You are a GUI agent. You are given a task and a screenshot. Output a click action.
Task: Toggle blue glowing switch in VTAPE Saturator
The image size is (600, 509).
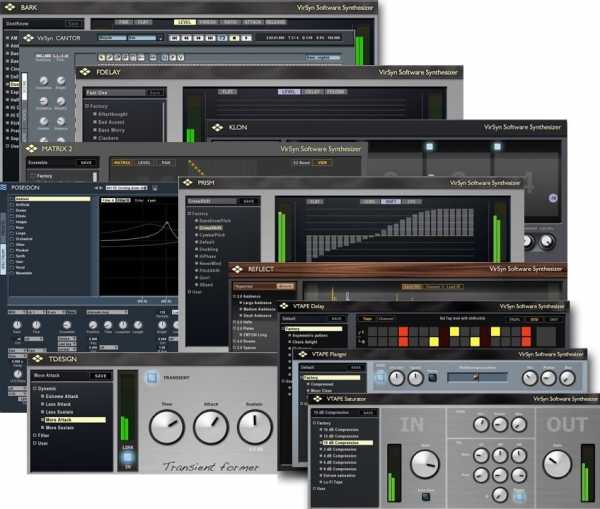519,496
